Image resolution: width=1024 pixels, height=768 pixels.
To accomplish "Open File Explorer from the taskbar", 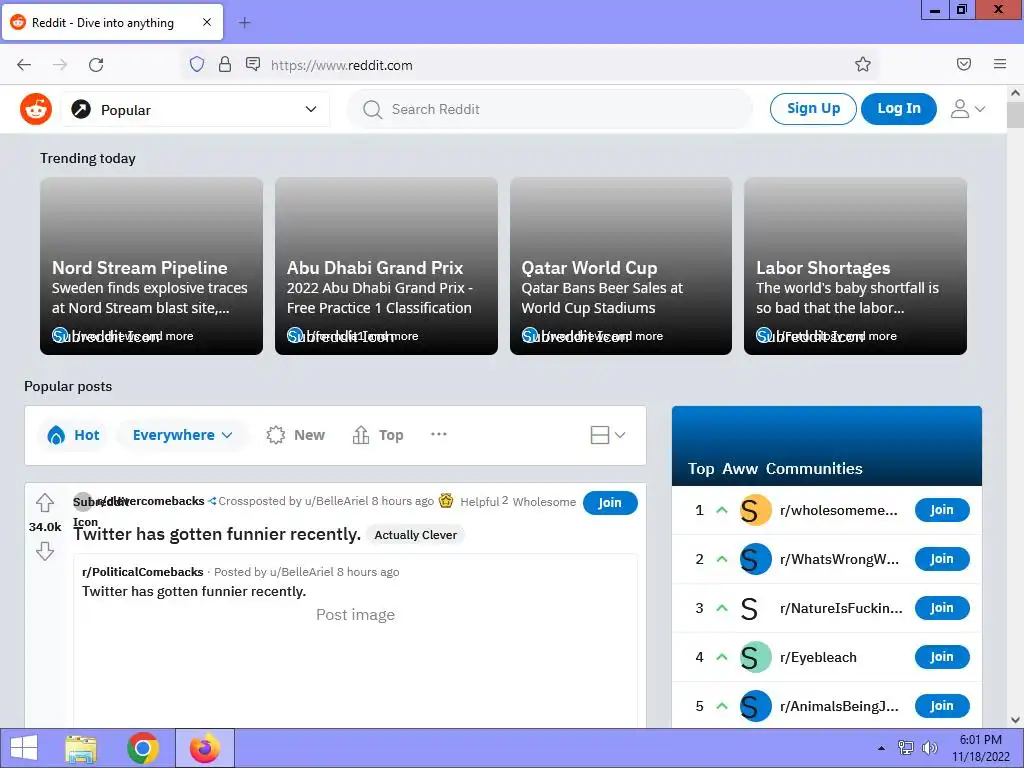I will 82,748.
